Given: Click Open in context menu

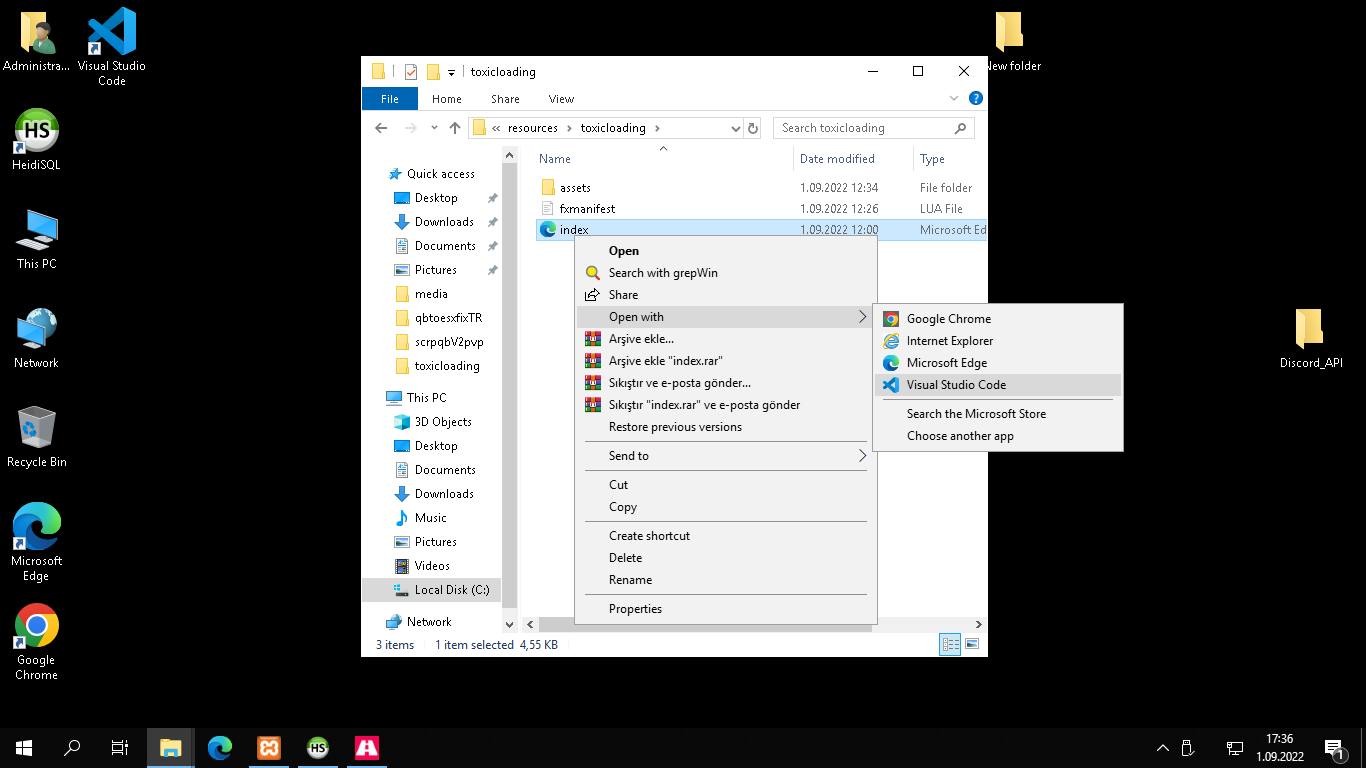Looking at the screenshot, I should point(726,251).
